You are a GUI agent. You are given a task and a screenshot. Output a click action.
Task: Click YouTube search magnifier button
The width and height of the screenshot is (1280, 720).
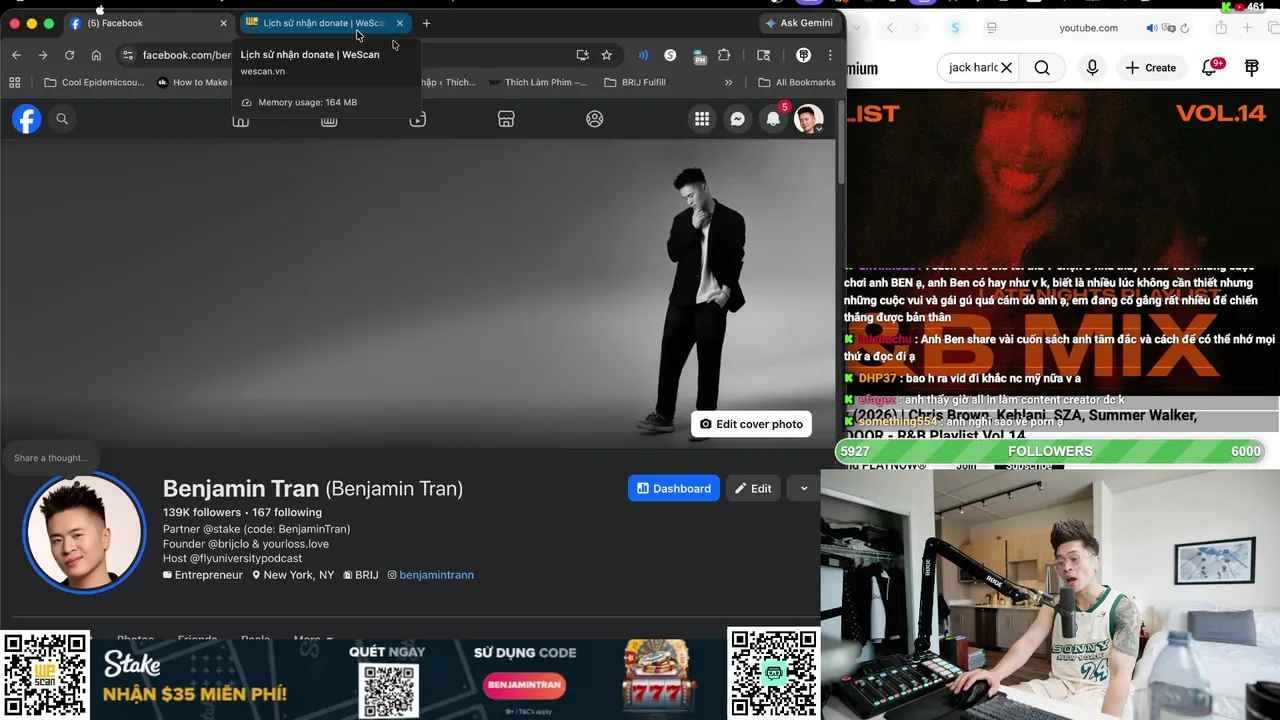tap(1042, 67)
